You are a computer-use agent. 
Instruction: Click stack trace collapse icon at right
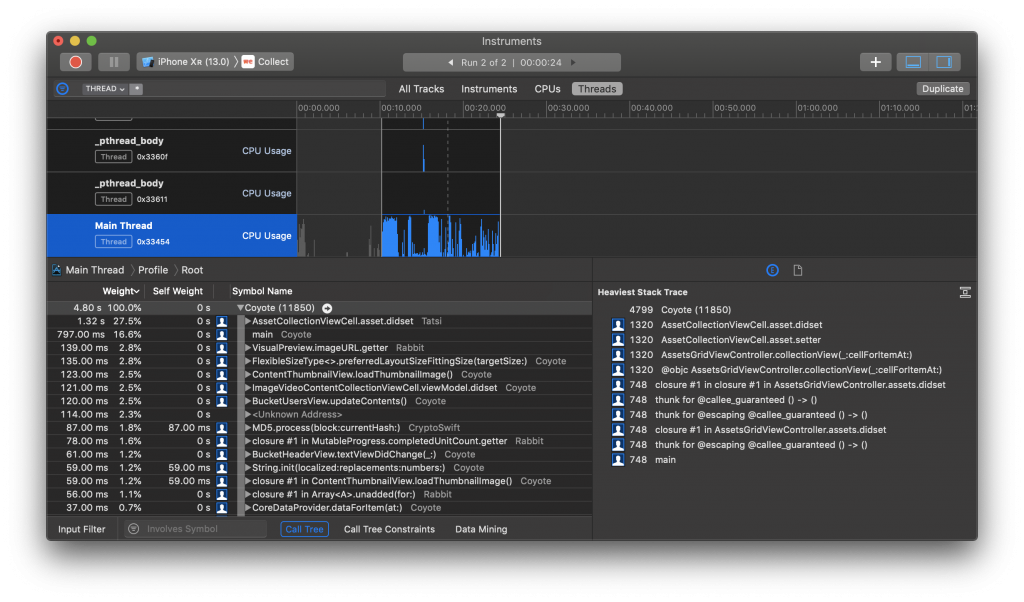965,292
